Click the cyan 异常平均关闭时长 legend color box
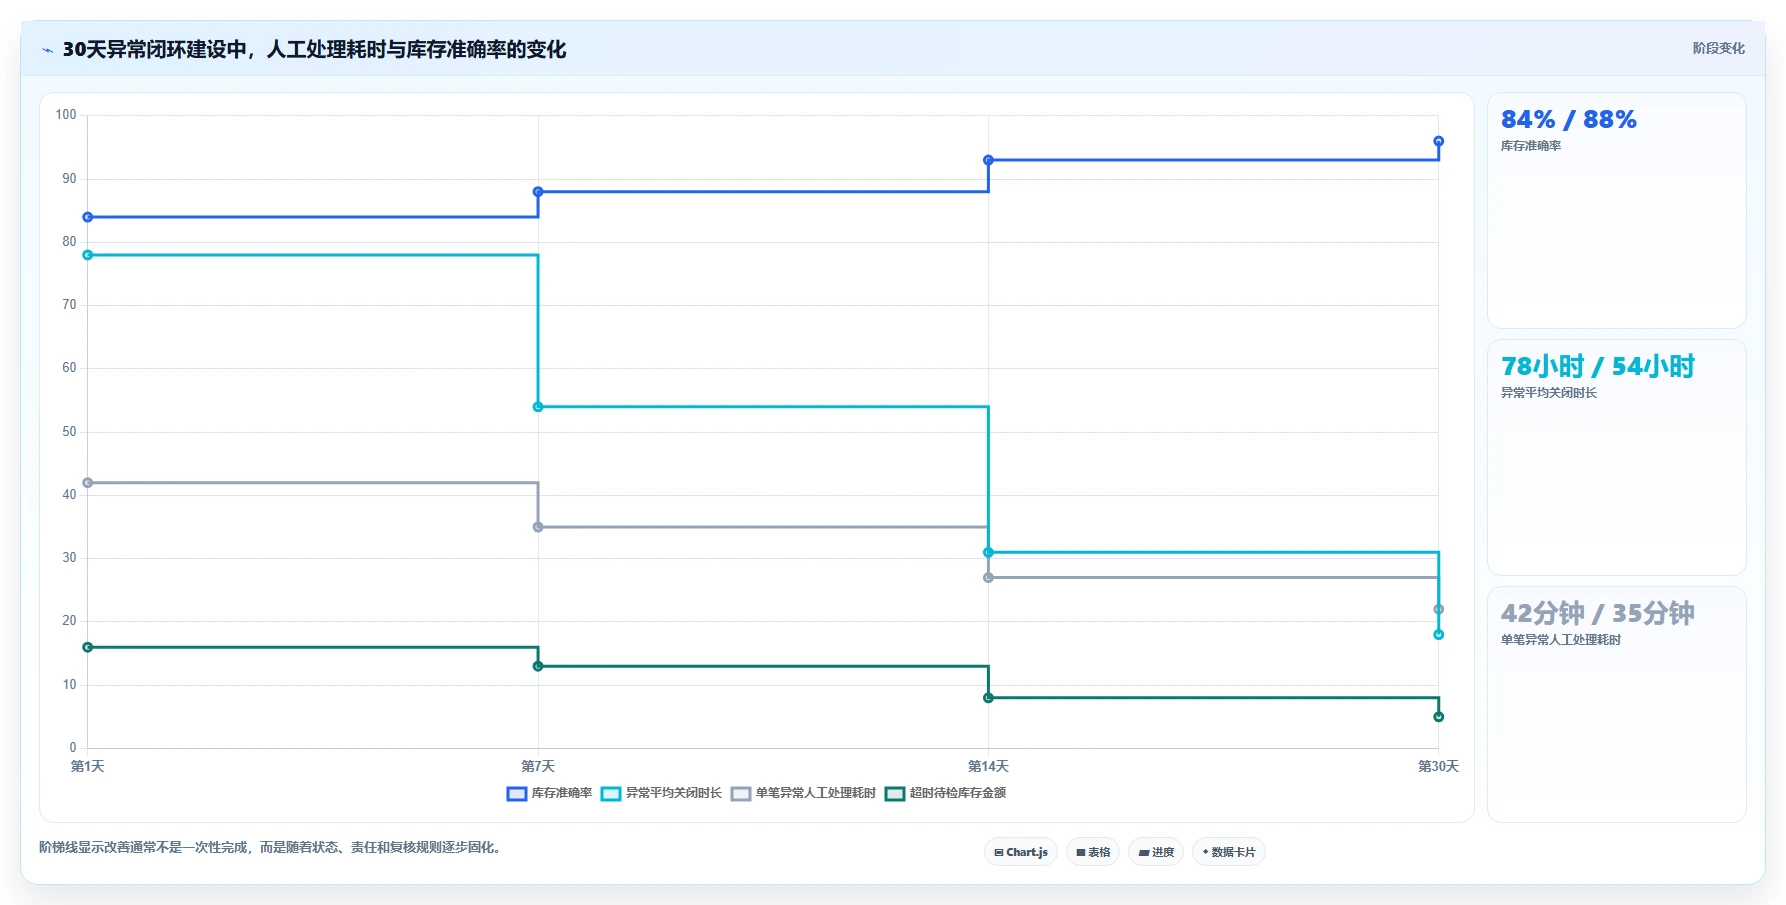The width and height of the screenshot is (1786, 905). [x=611, y=794]
